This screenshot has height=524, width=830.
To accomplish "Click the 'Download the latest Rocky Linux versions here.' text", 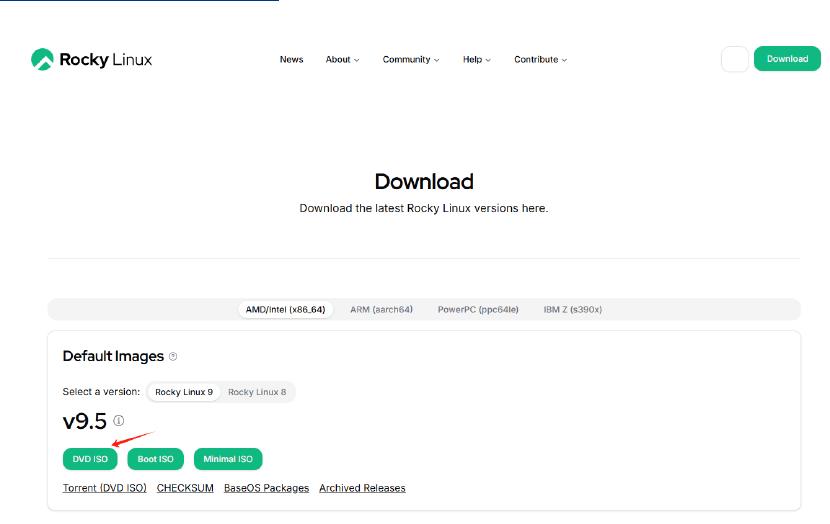I will [x=423, y=209].
